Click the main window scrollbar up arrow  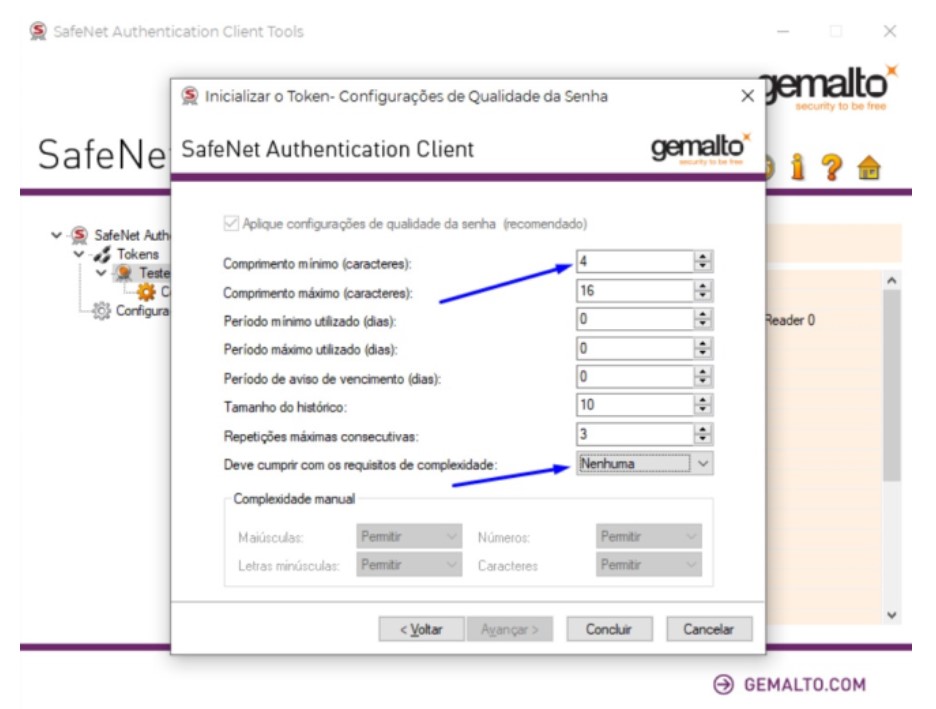(x=892, y=280)
